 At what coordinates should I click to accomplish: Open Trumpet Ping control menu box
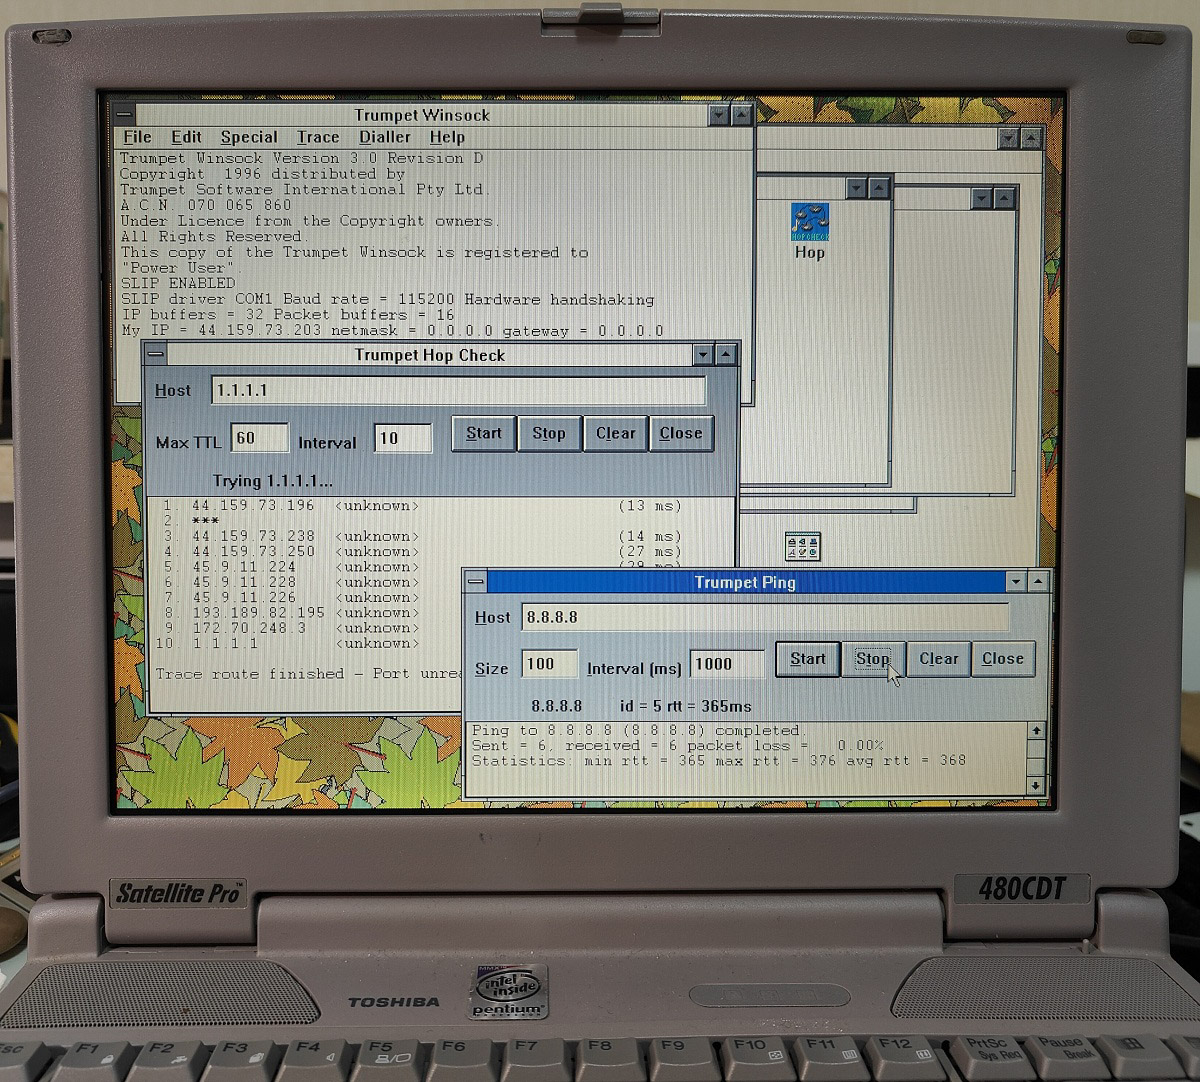476,582
